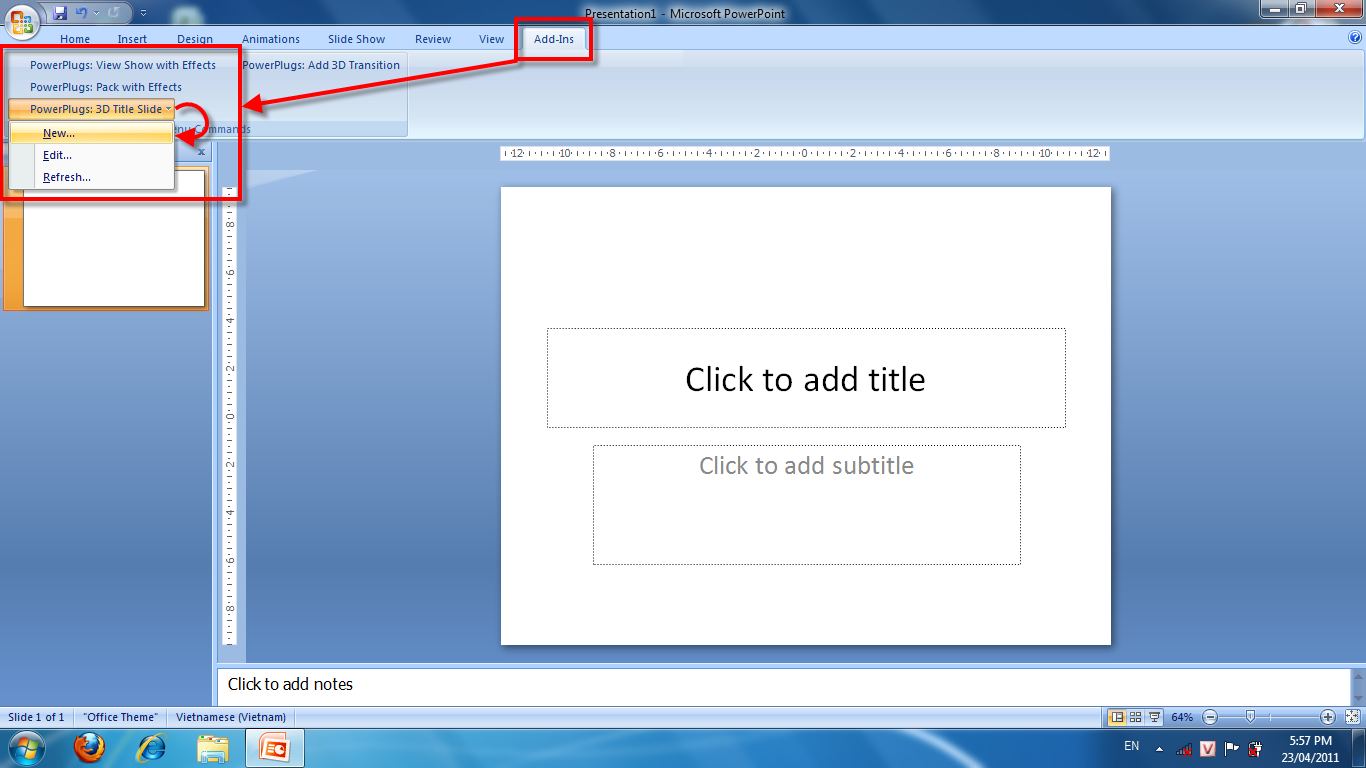This screenshot has height=768, width=1366.
Task: Click the Redo icon in Quick Access
Action: [113, 13]
